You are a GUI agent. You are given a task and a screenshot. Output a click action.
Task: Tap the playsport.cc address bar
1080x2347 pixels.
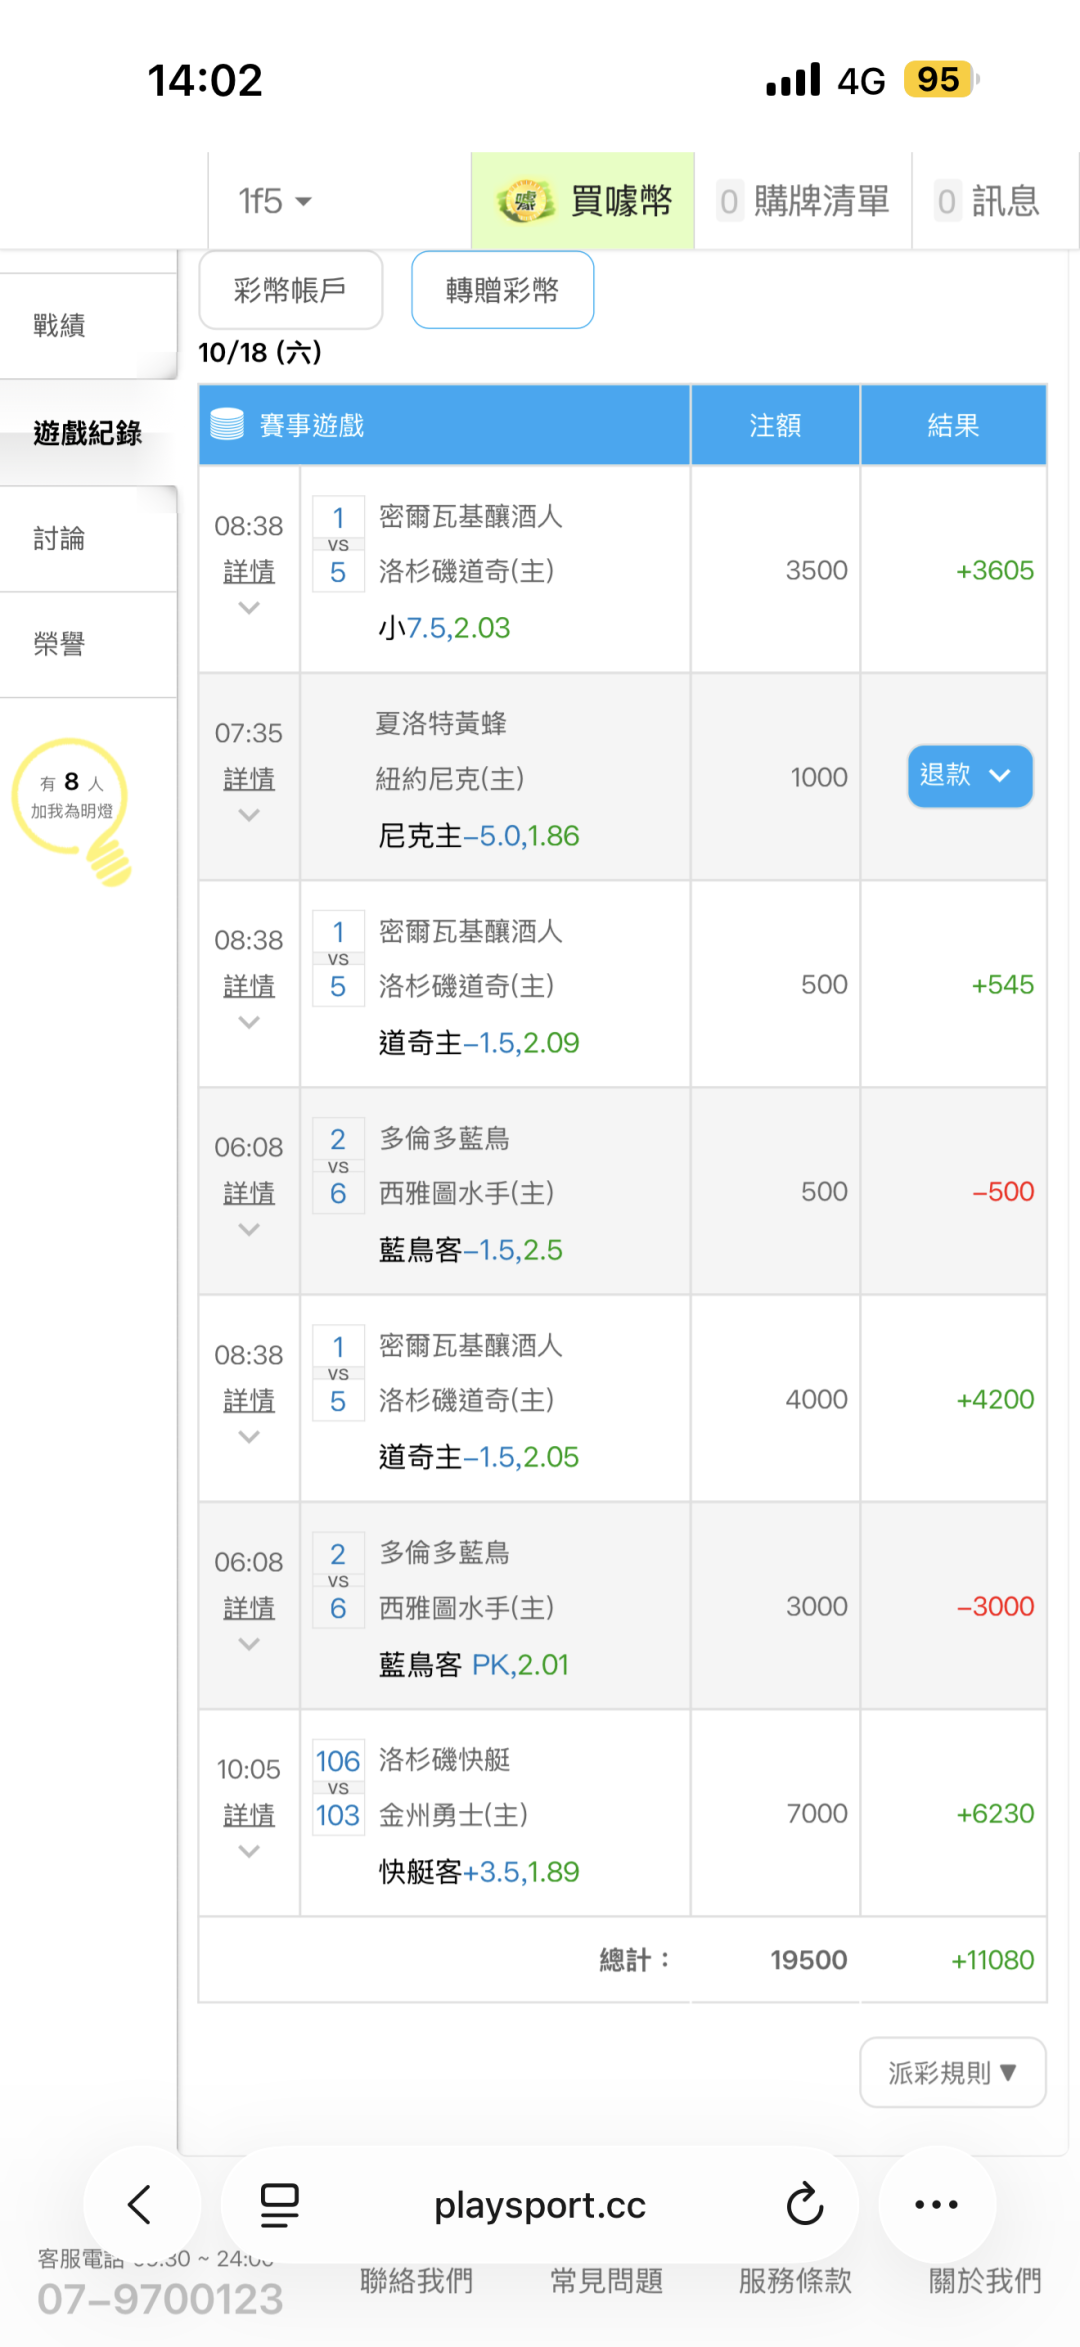tap(540, 2204)
